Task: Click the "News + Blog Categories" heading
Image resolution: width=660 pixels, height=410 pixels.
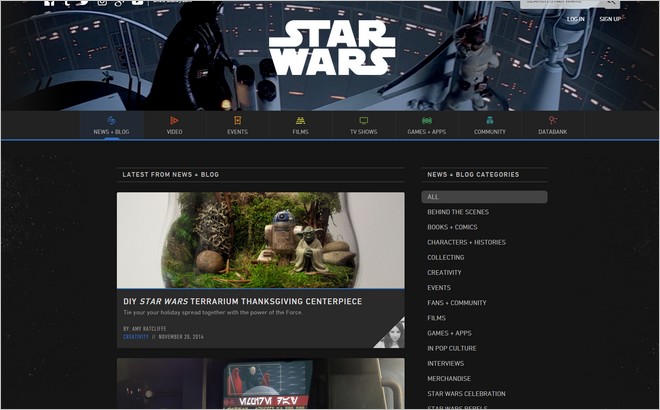Action: click(x=473, y=175)
